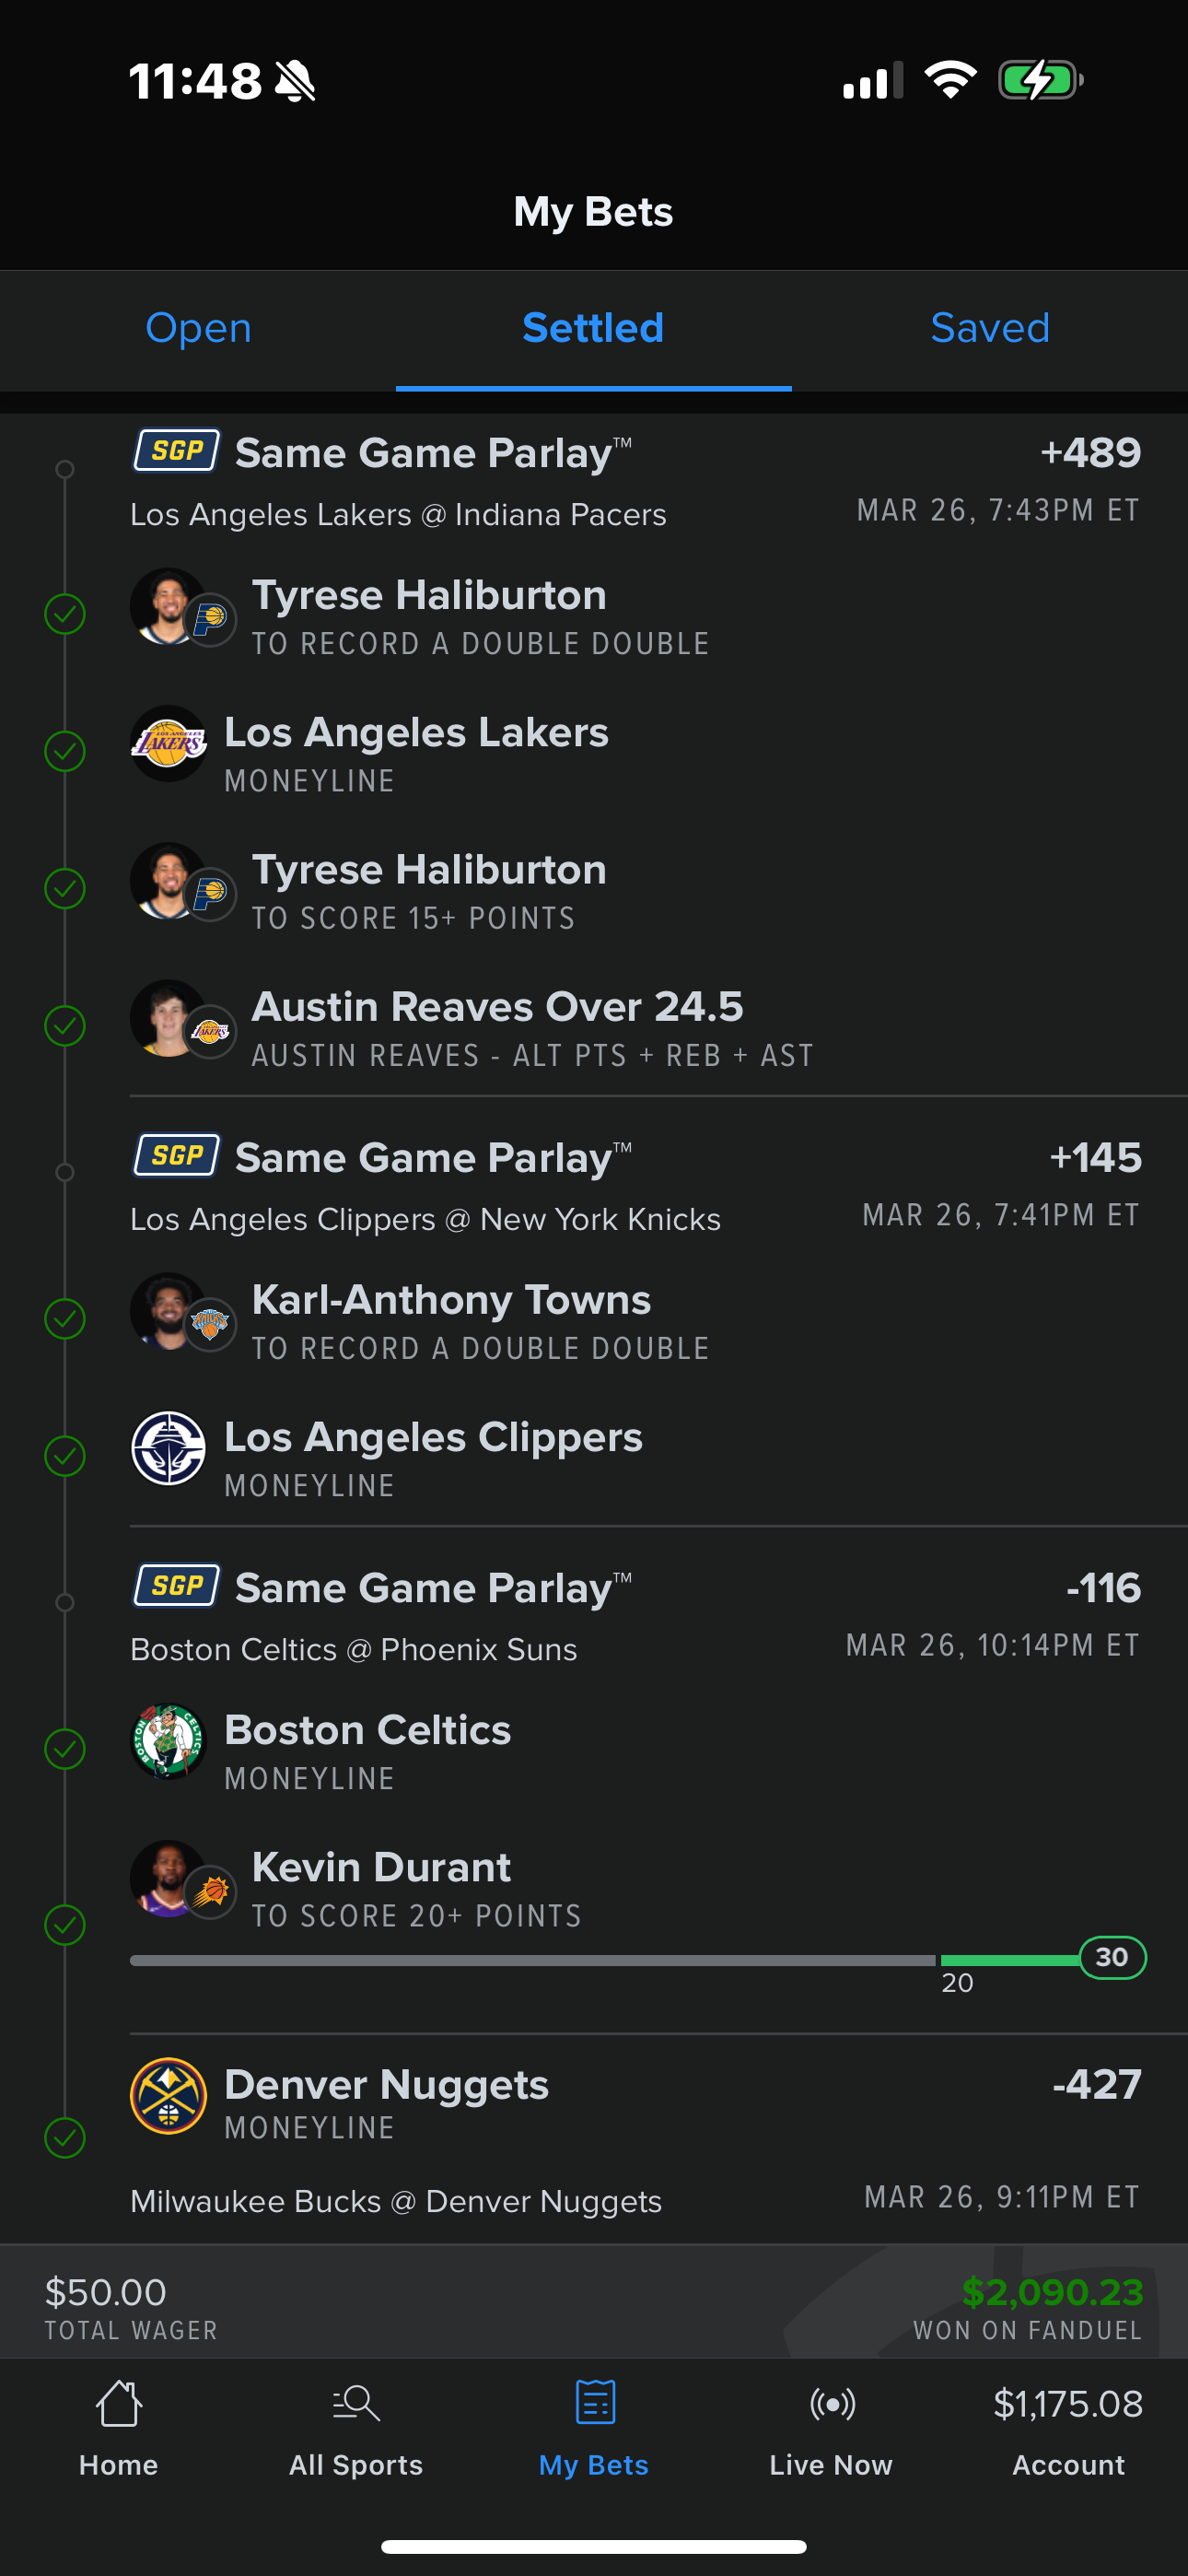Viewport: 1188px width, 2576px height.
Task: Tap green check beside Denver Nuggets Moneyline
Action: pyautogui.click(x=65, y=2138)
